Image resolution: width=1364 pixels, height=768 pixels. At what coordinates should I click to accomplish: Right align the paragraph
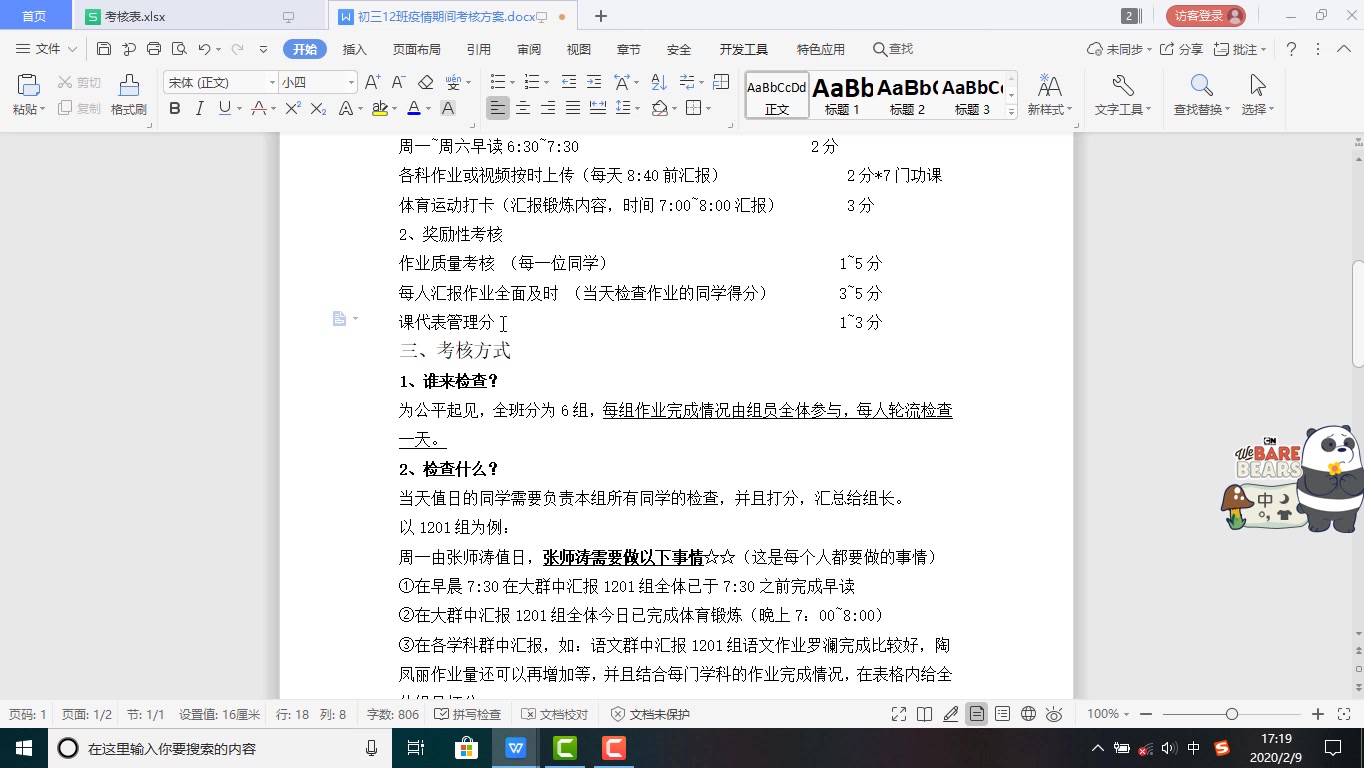[x=548, y=108]
